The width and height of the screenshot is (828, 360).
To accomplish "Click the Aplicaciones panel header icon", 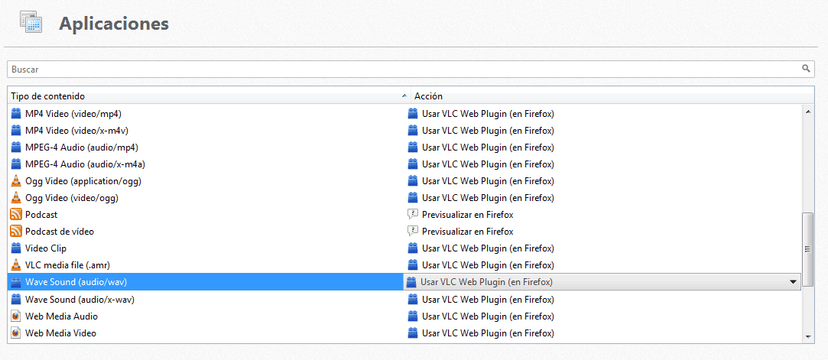I will point(31,22).
